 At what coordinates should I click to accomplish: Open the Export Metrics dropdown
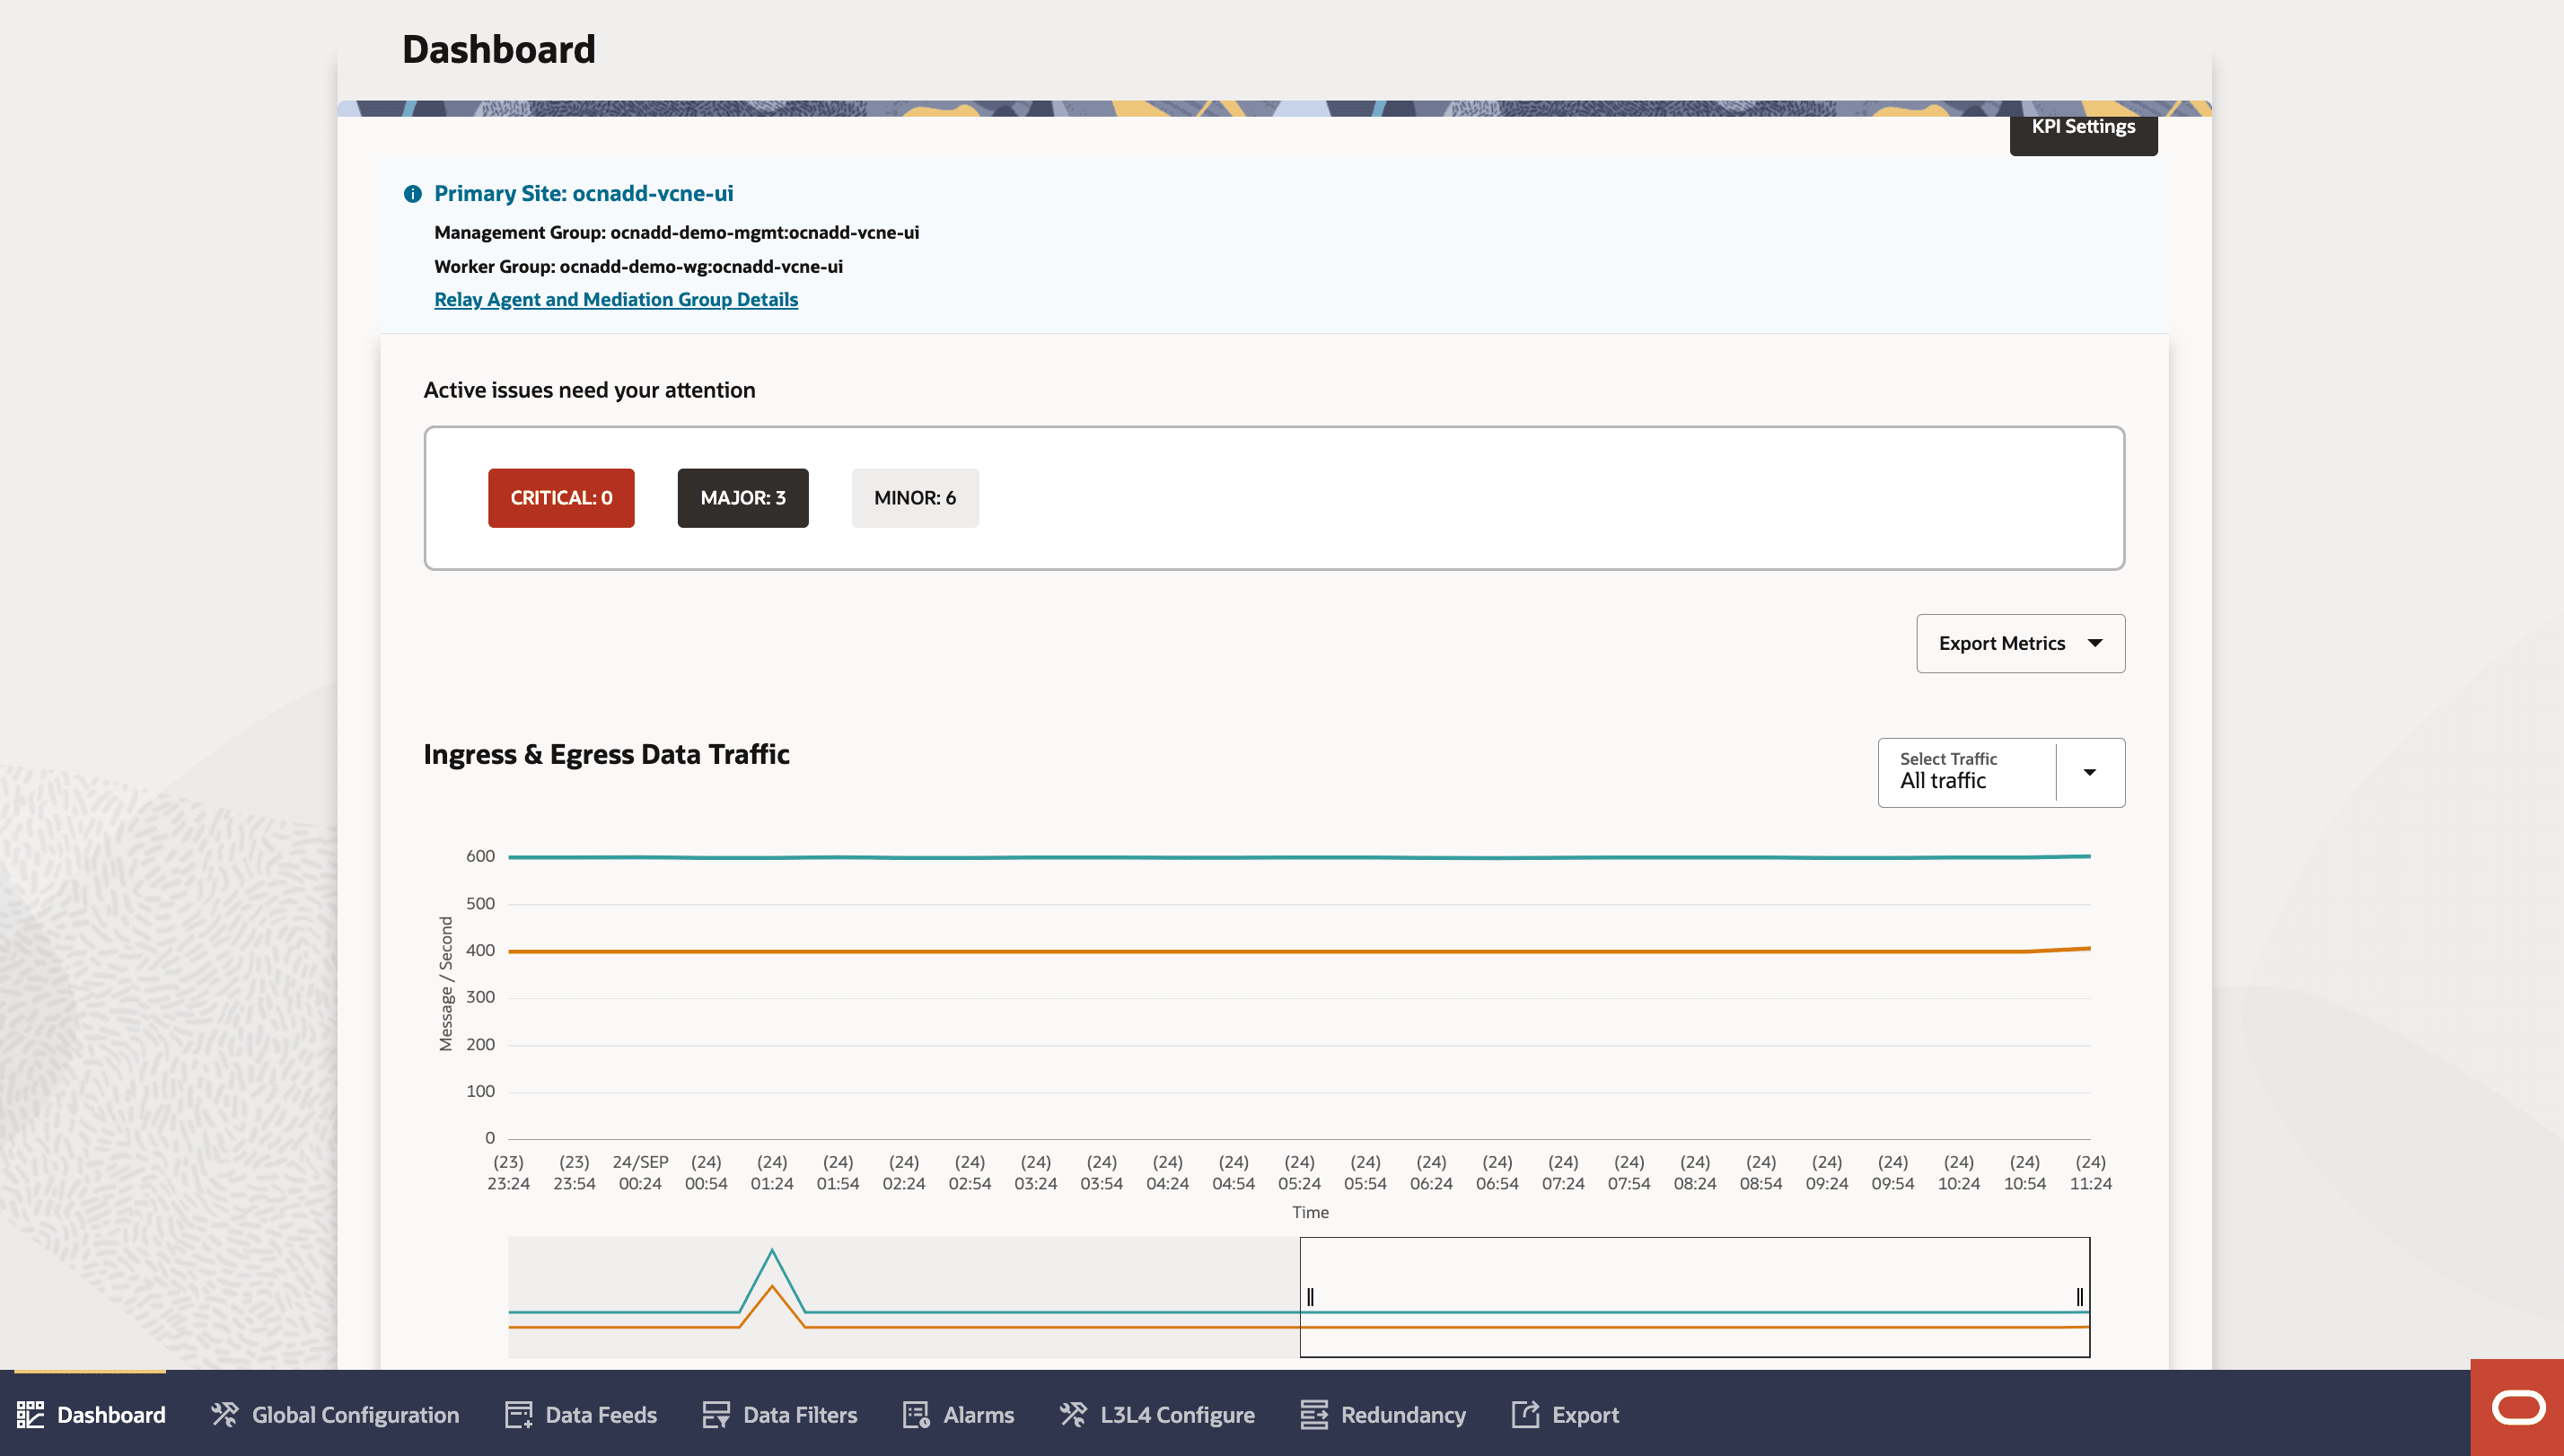tap(2020, 643)
